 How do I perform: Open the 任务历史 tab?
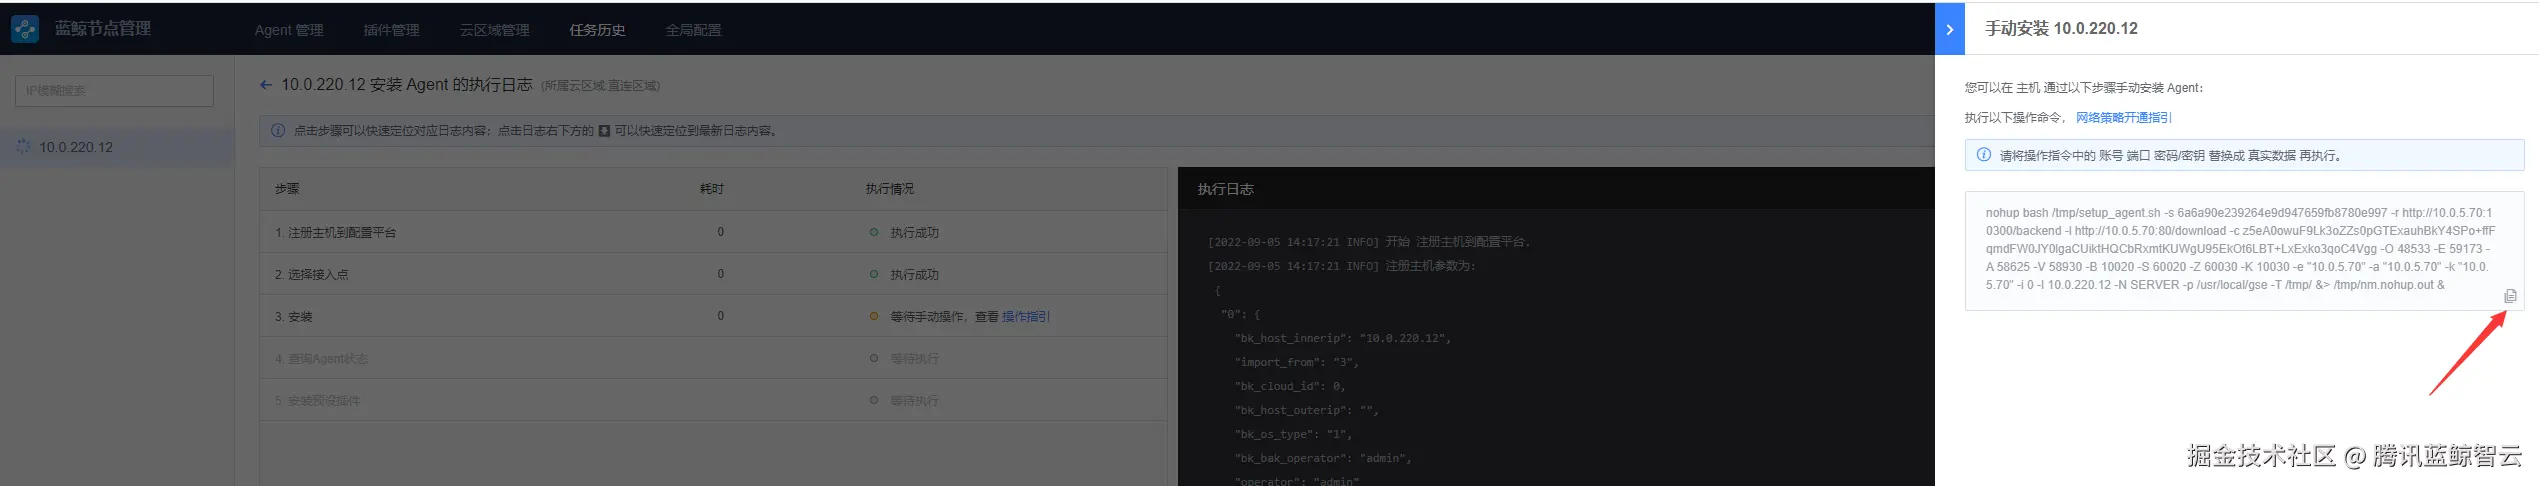(x=597, y=30)
